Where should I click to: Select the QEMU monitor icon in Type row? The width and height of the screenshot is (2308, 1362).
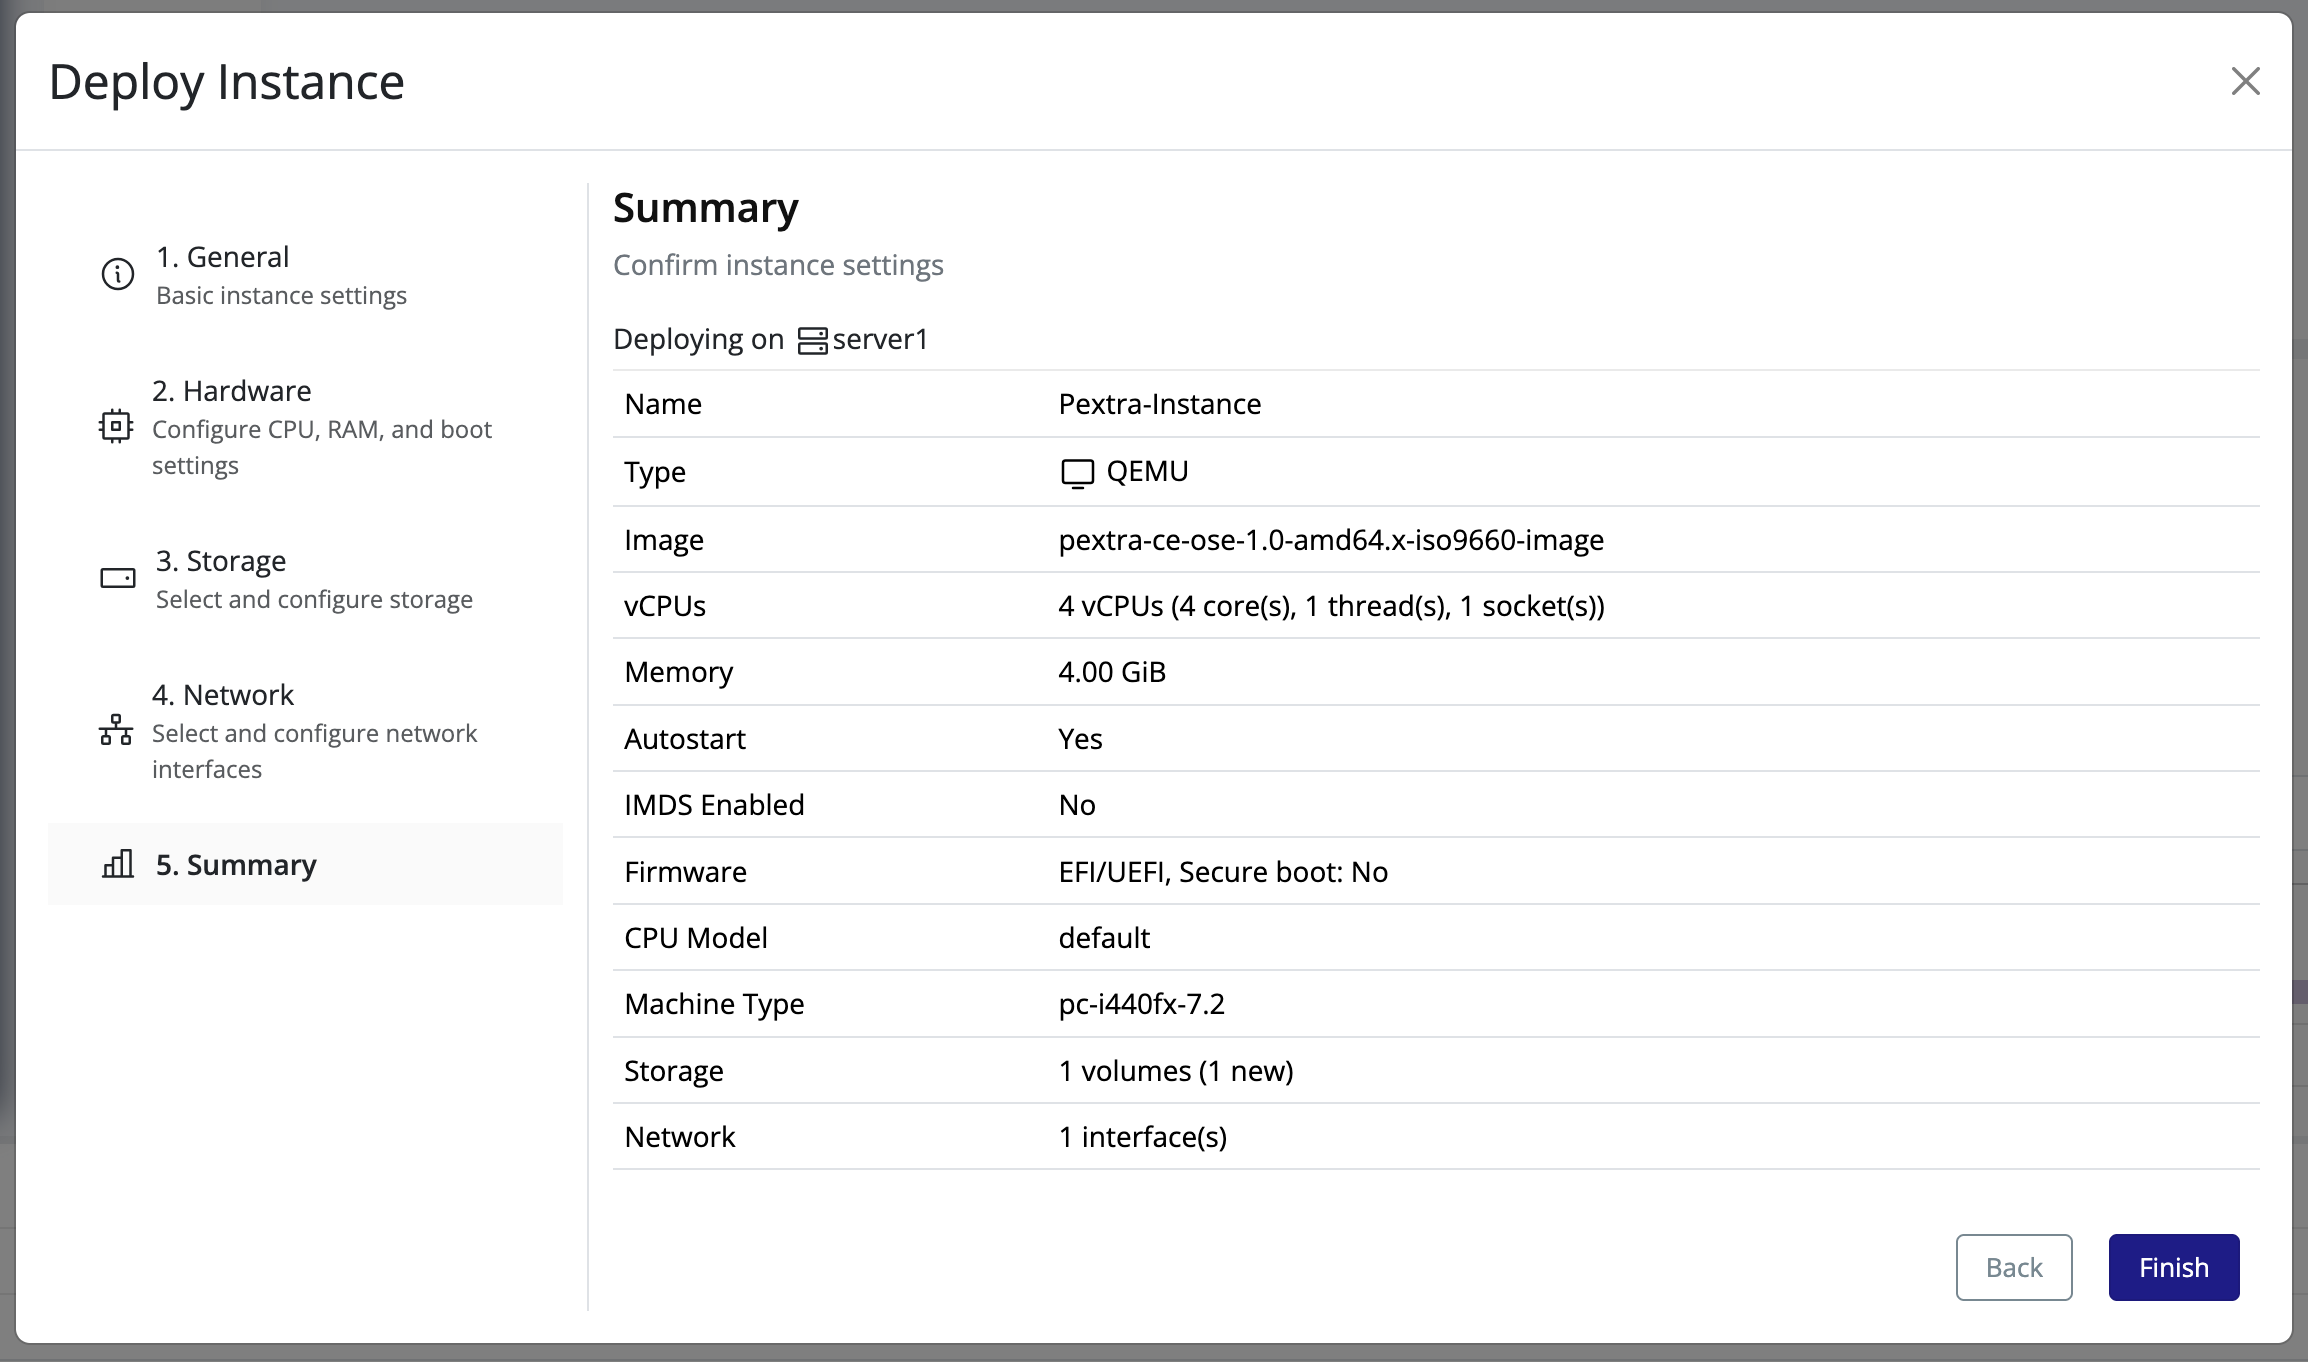coord(1078,472)
